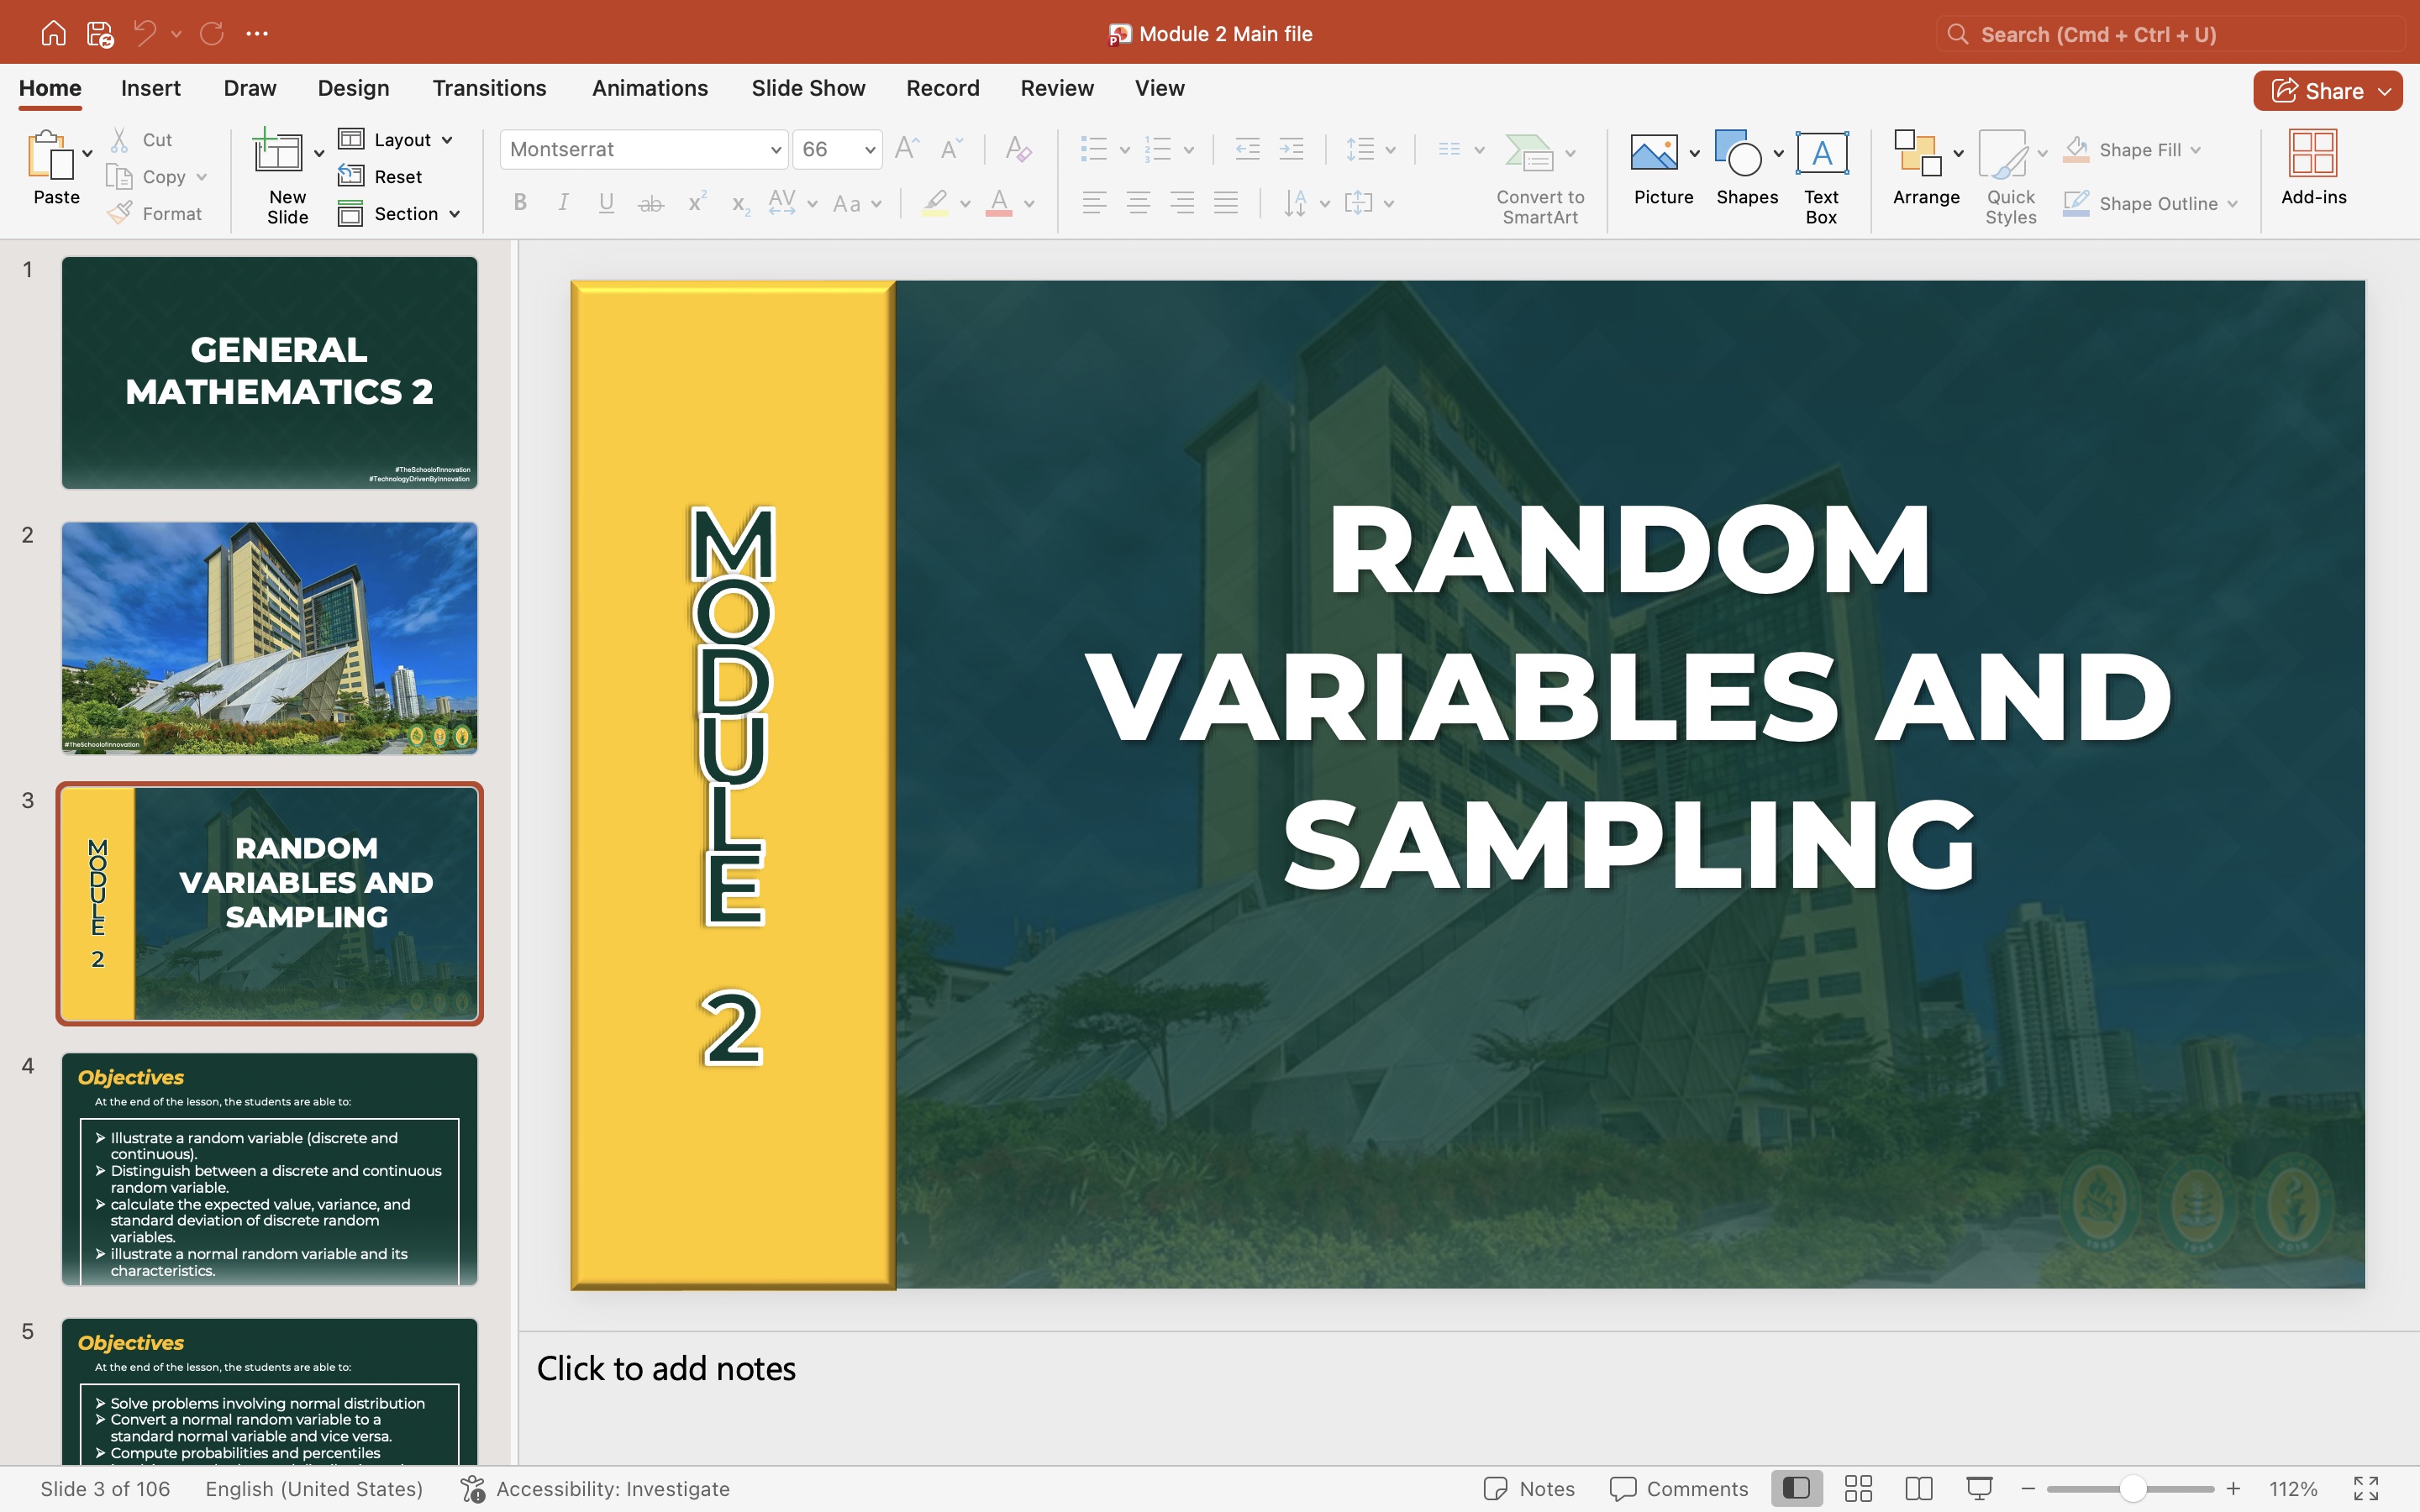Open the Insert tab
Image resolution: width=2420 pixels, height=1512 pixels.
coord(151,88)
